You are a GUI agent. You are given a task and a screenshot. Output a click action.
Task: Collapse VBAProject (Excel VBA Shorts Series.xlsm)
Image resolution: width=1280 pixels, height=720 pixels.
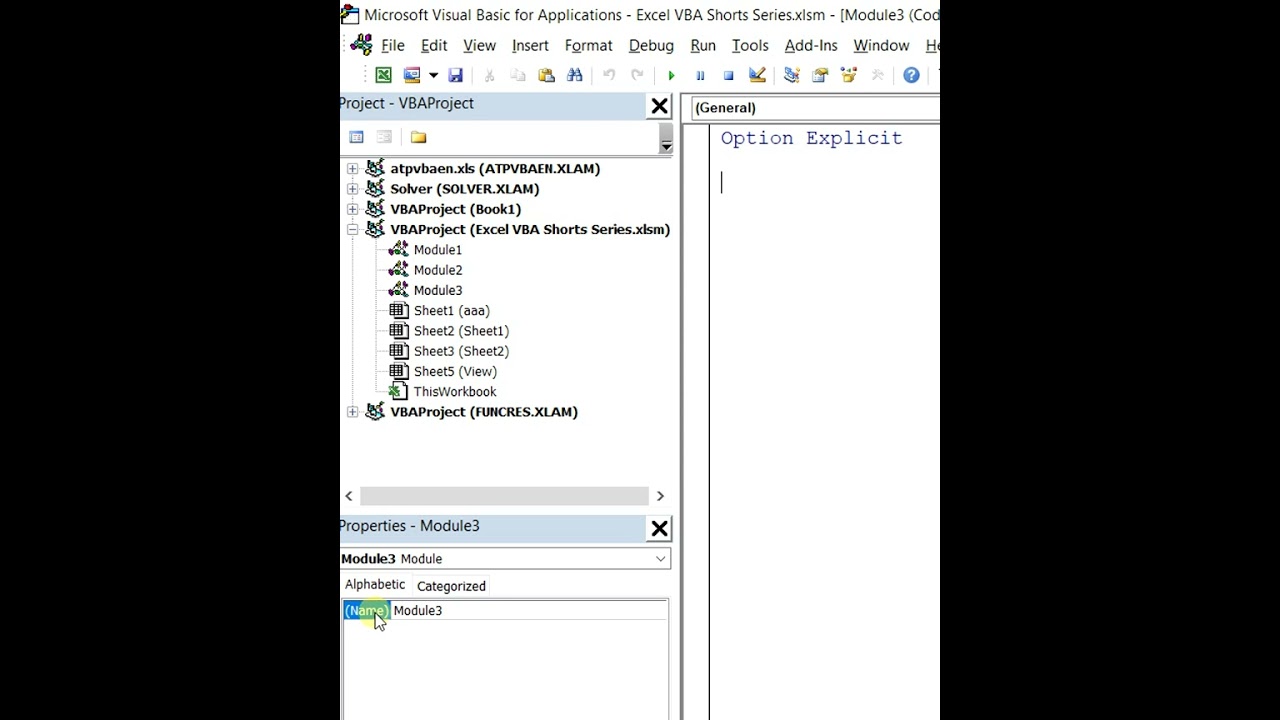pyautogui.click(x=352, y=229)
